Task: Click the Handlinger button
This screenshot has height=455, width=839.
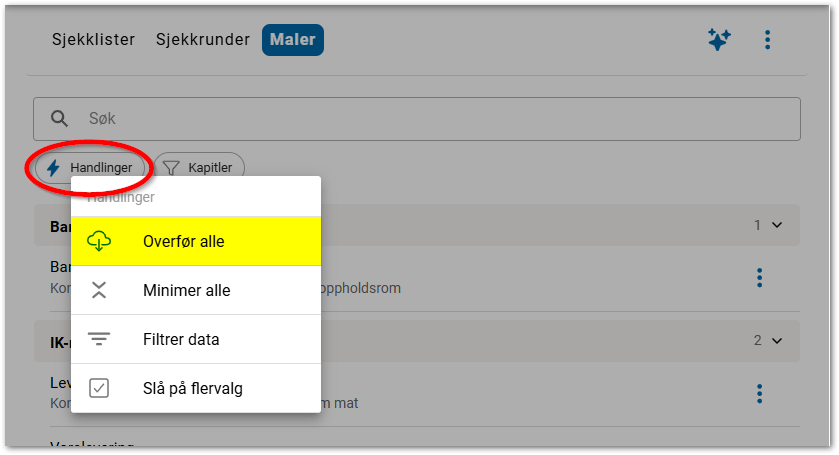Action: pyautogui.click(x=90, y=168)
